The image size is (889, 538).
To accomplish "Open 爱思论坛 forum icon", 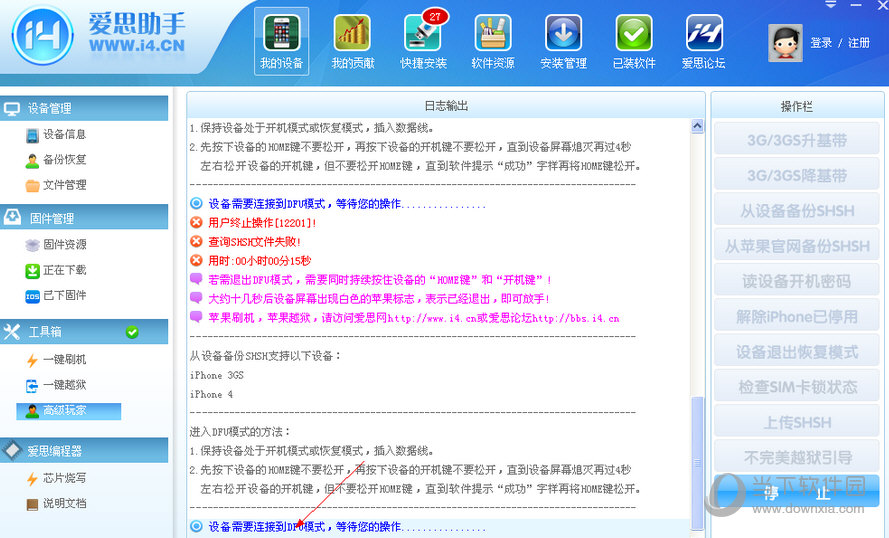I will point(704,41).
